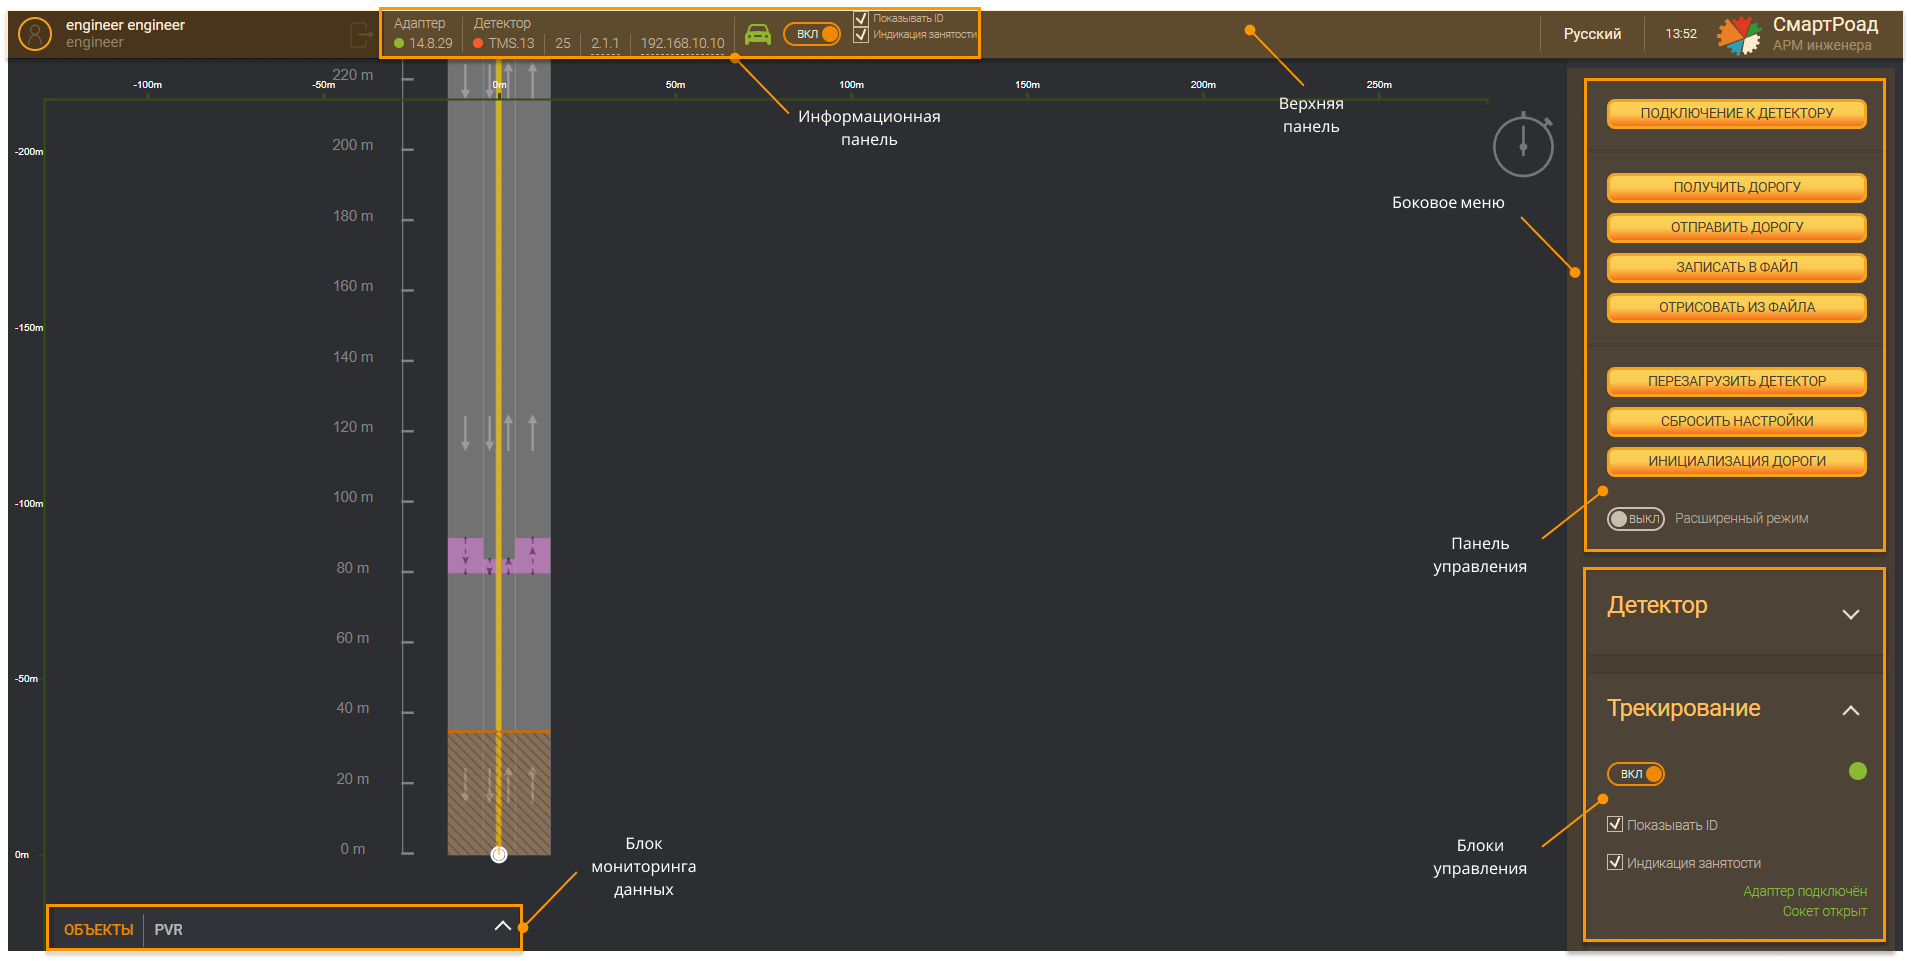The height and width of the screenshot is (961, 1911).
Task: Toggle Показывать ID checkbox in top panel
Action: [x=861, y=18]
